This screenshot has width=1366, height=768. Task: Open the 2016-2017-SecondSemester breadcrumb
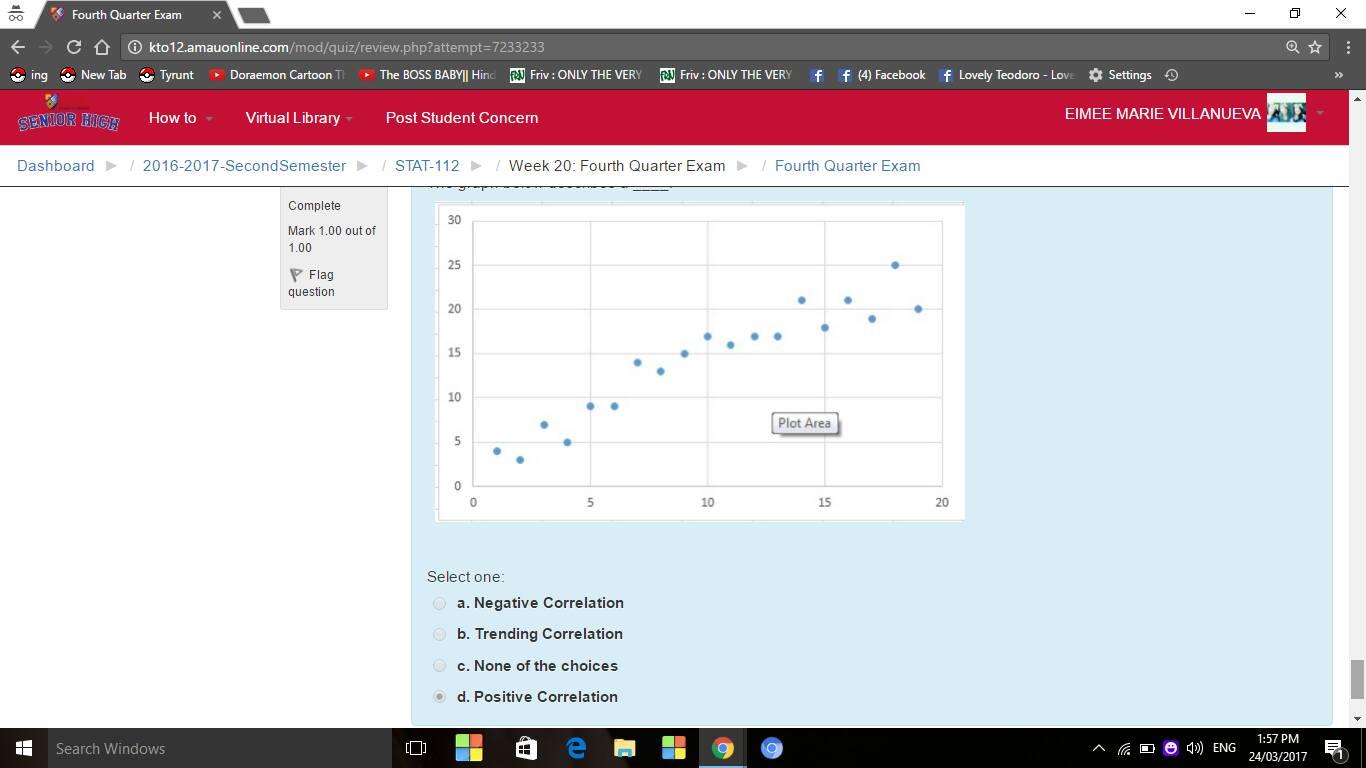pos(244,166)
